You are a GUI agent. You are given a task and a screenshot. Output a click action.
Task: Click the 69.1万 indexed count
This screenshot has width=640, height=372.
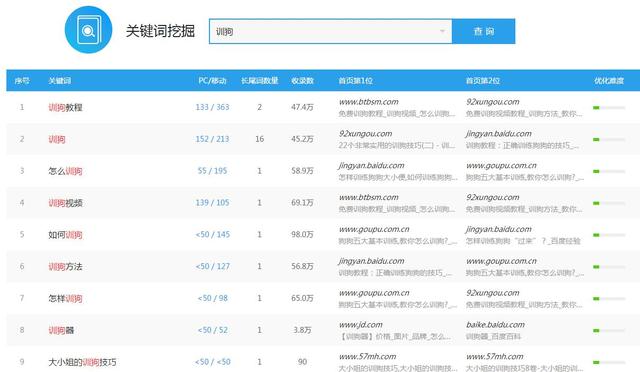302,203
